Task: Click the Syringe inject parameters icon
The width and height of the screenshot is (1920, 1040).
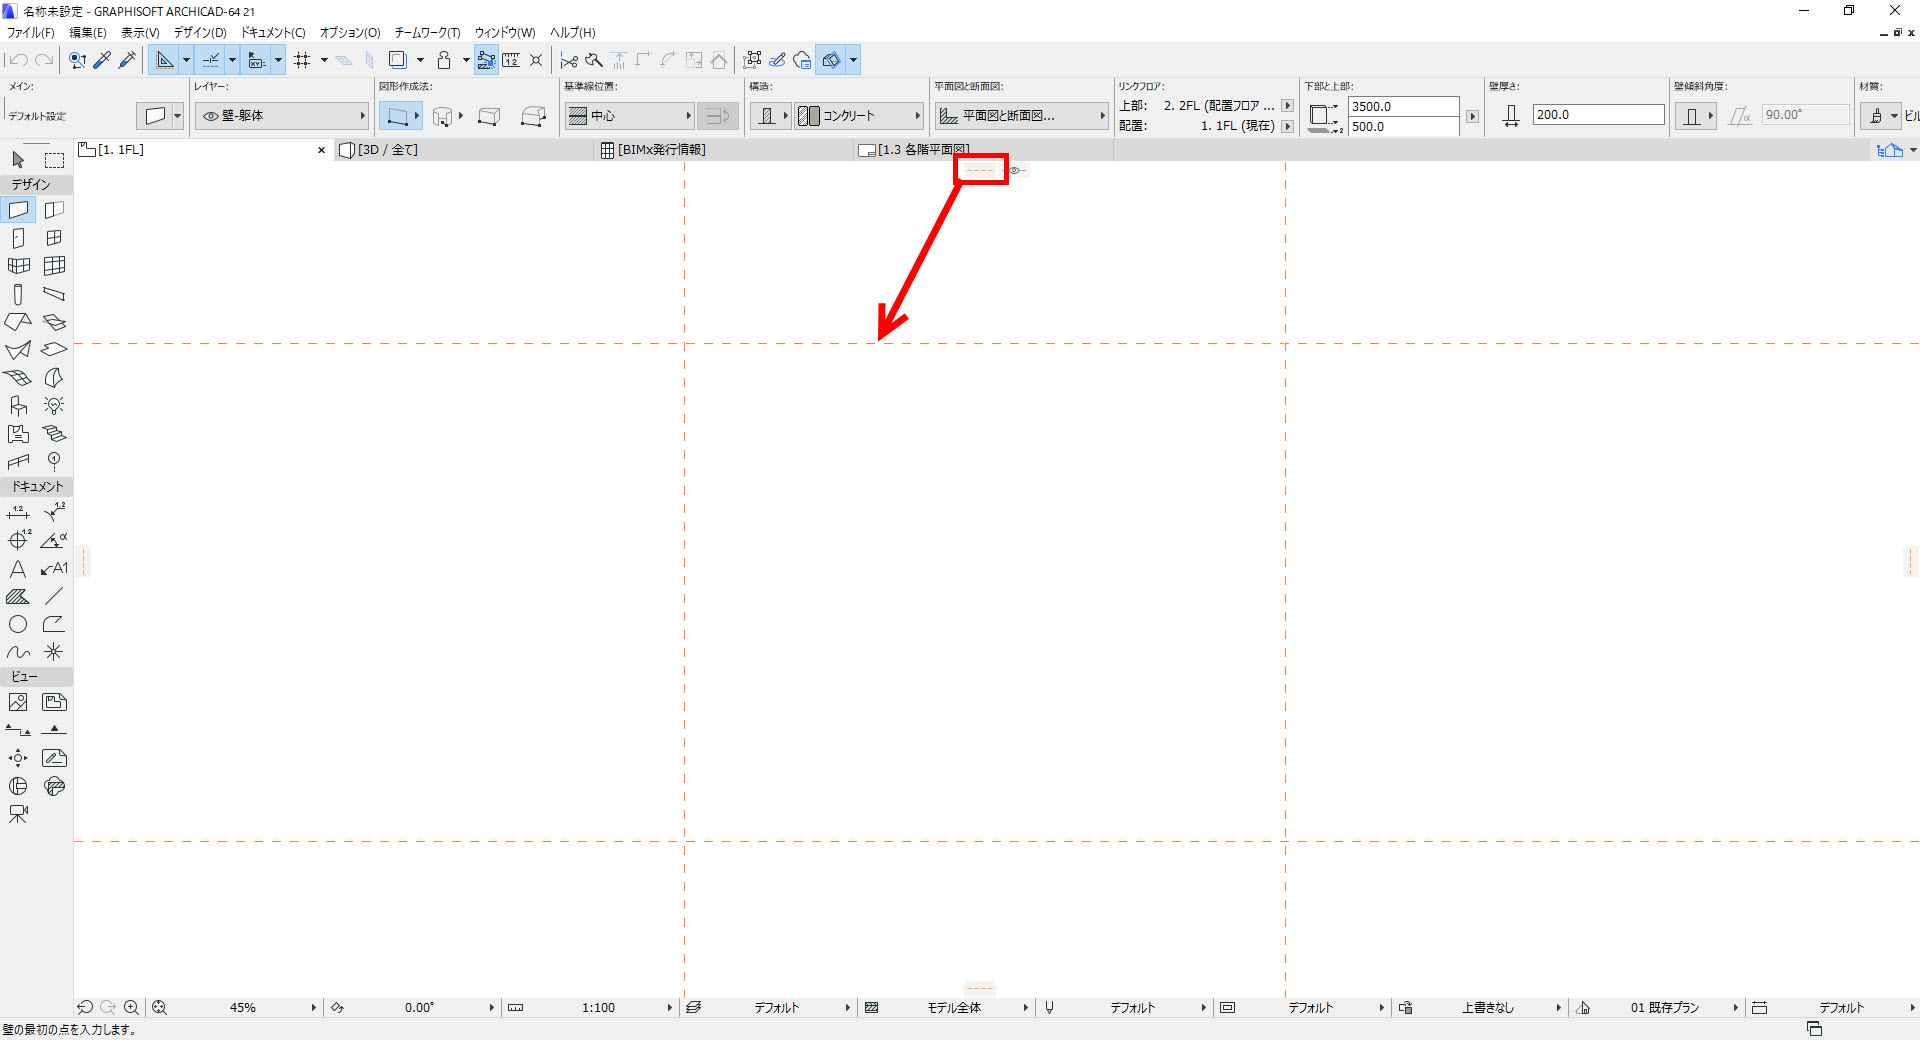Action: point(127,60)
